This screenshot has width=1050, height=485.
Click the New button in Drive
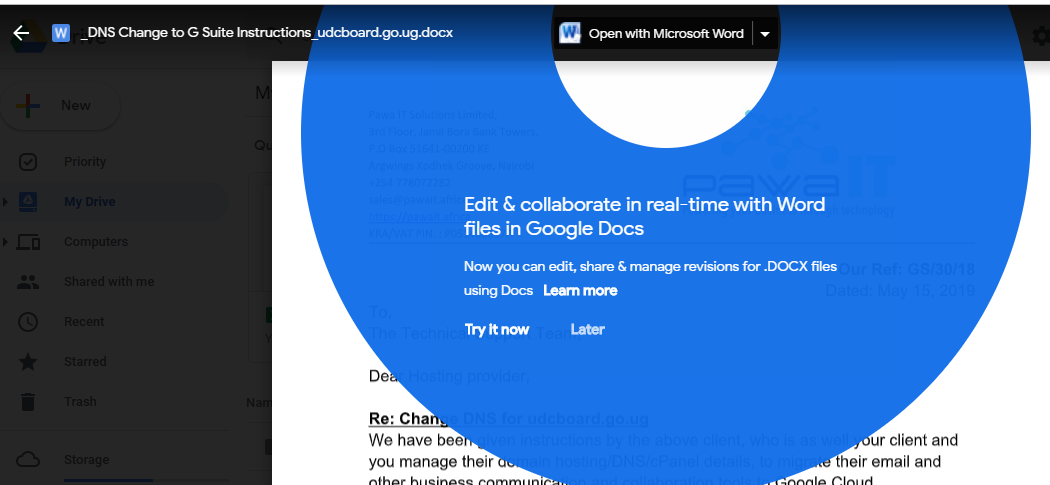pos(60,106)
